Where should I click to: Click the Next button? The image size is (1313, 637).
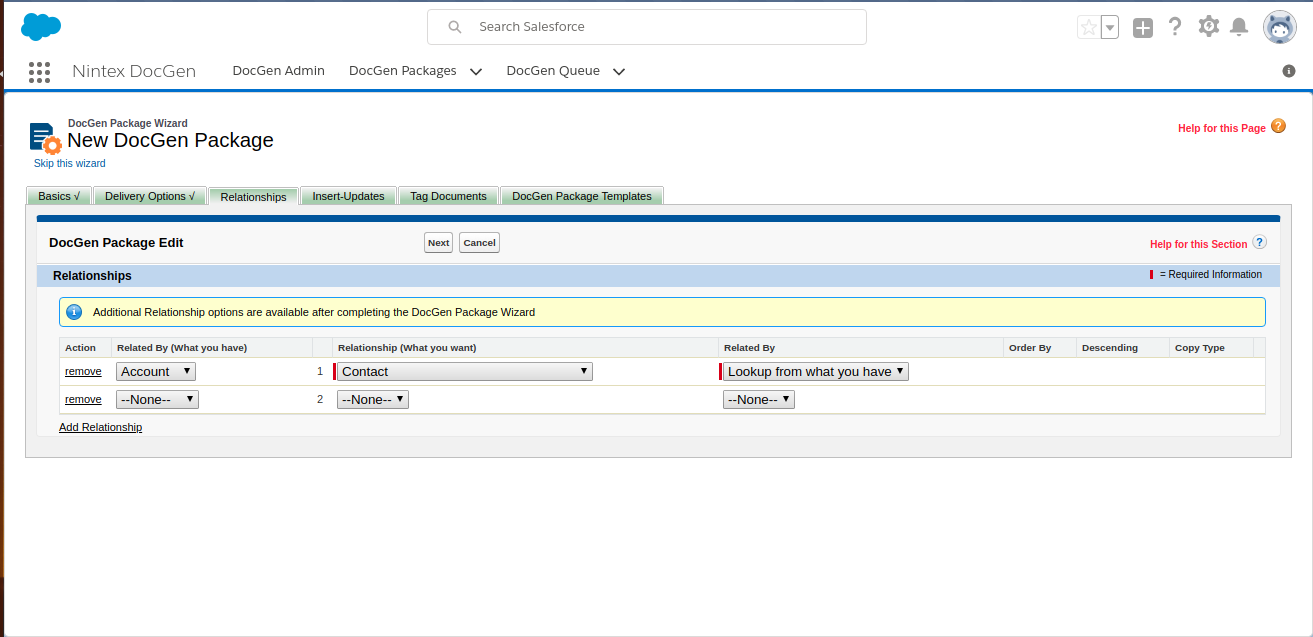coord(438,243)
